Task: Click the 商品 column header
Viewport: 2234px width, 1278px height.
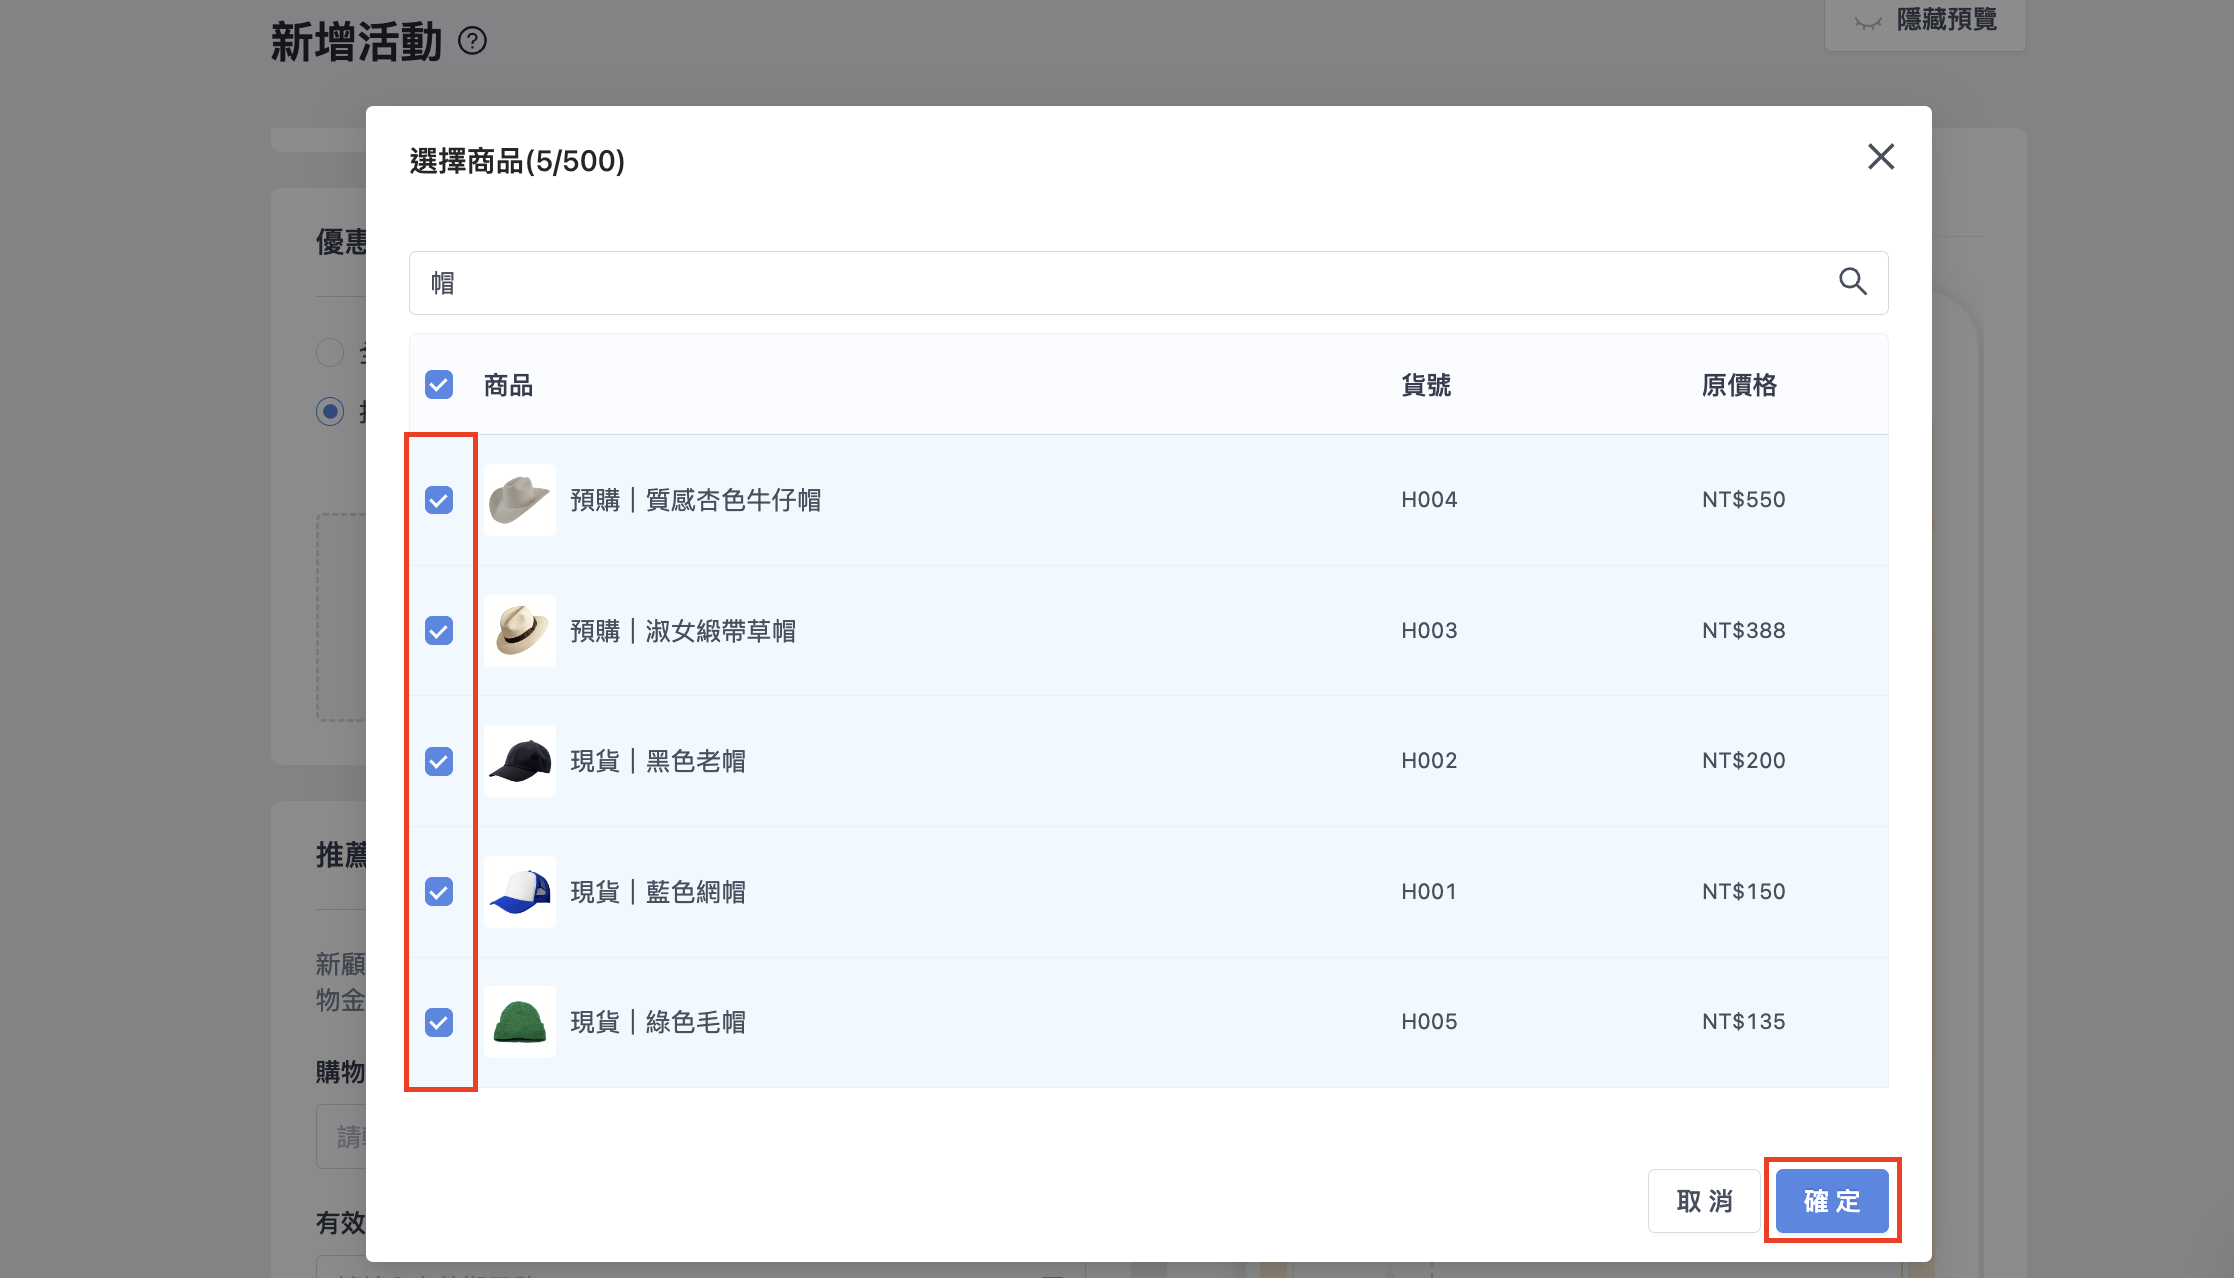Action: [508, 385]
